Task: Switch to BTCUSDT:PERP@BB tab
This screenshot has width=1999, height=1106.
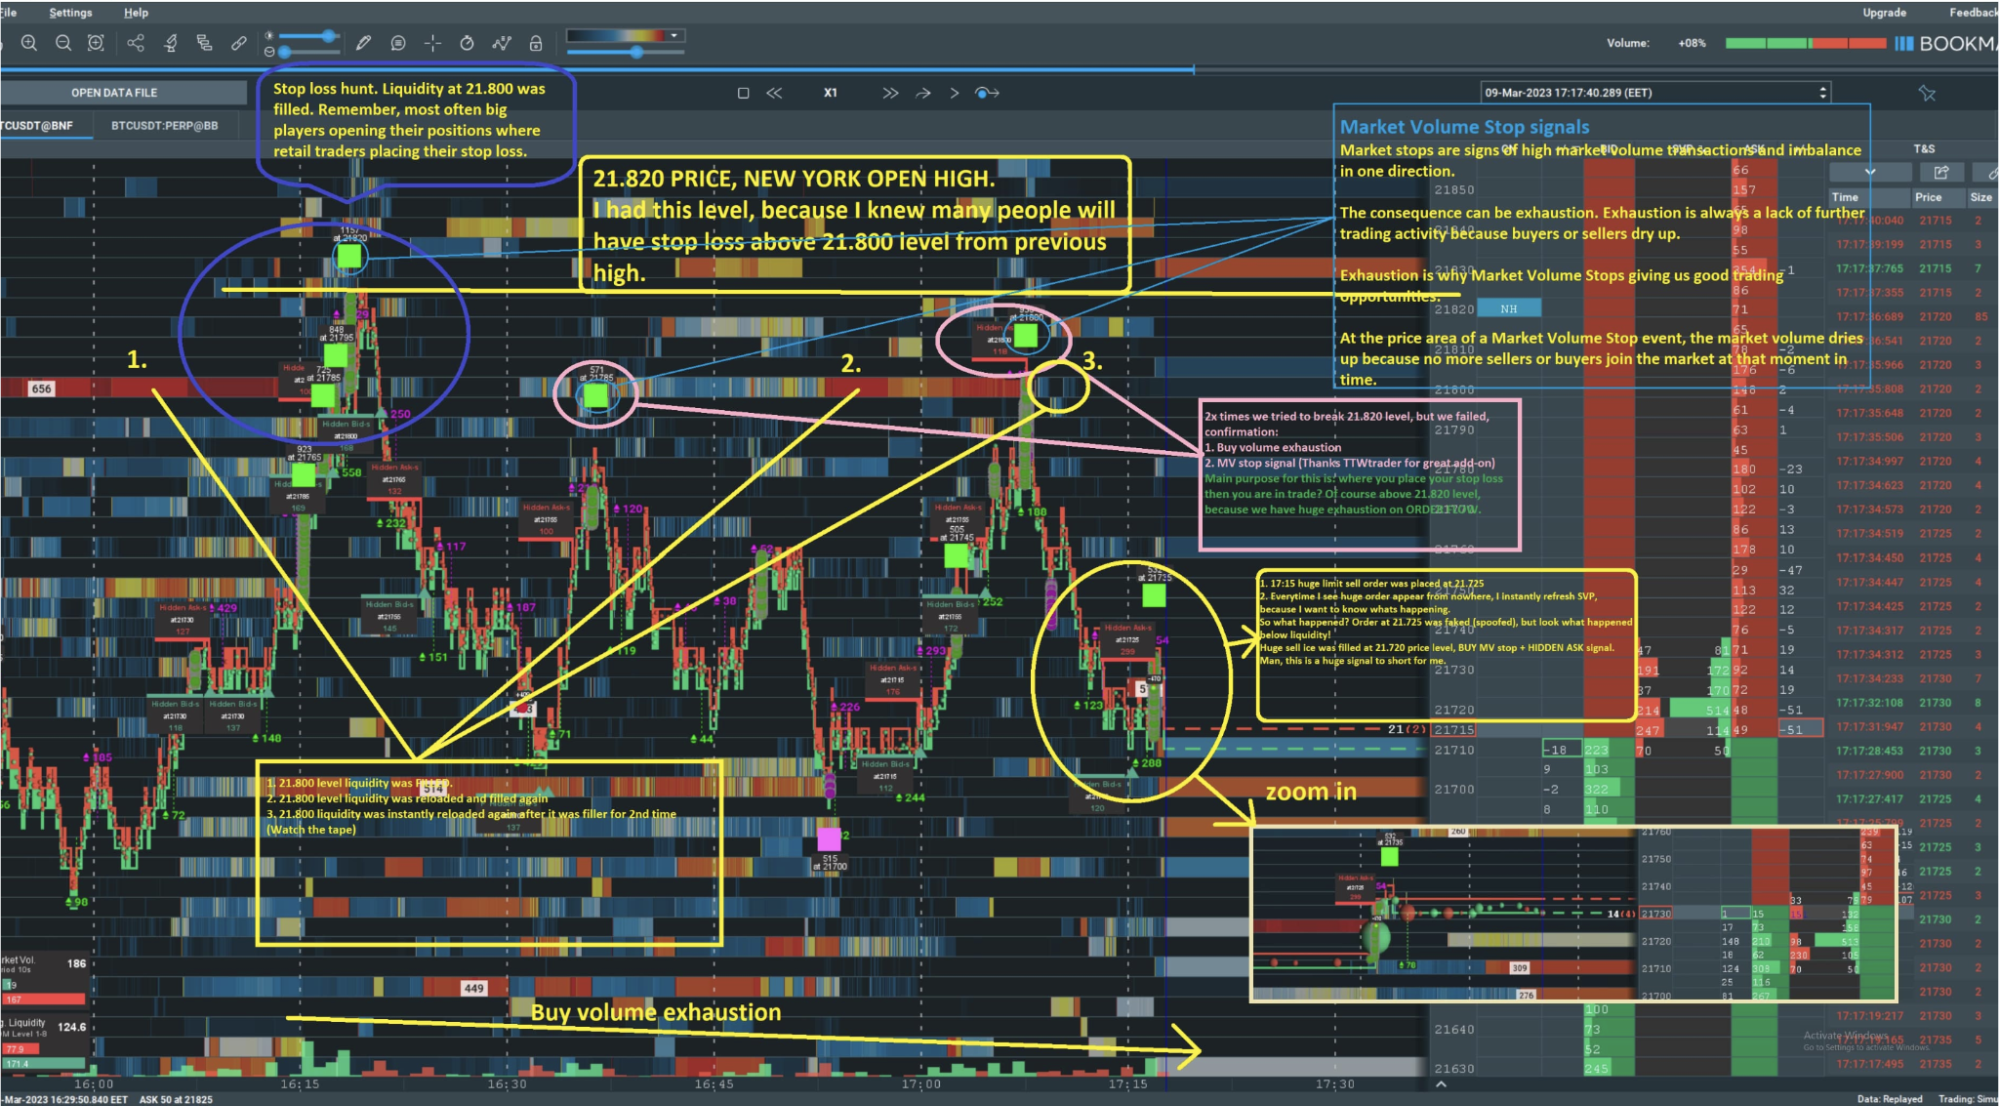Action: pyautogui.click(x=164, y=126)
